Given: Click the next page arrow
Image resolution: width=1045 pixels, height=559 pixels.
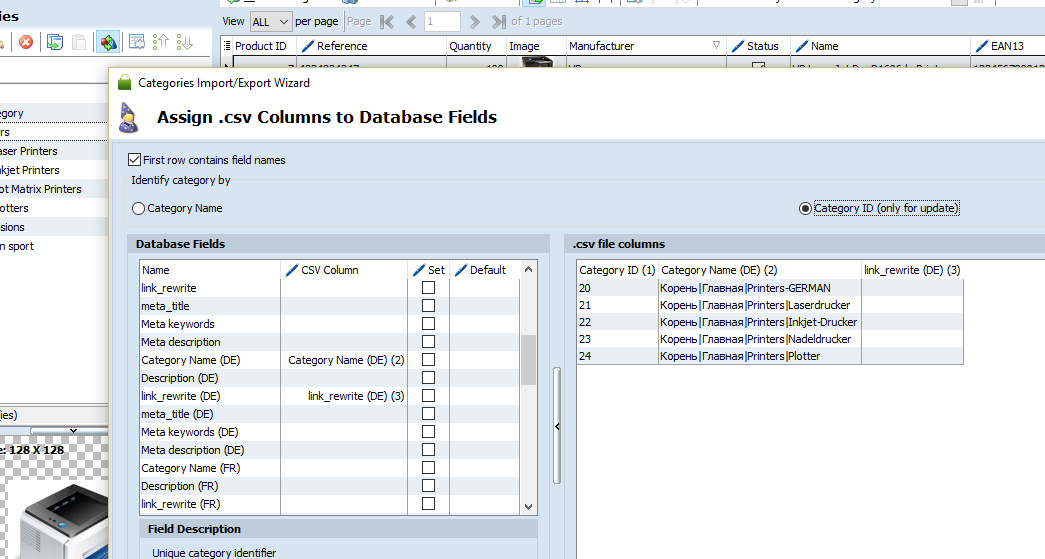Looking at the screenshot, I should pos(474,21).
